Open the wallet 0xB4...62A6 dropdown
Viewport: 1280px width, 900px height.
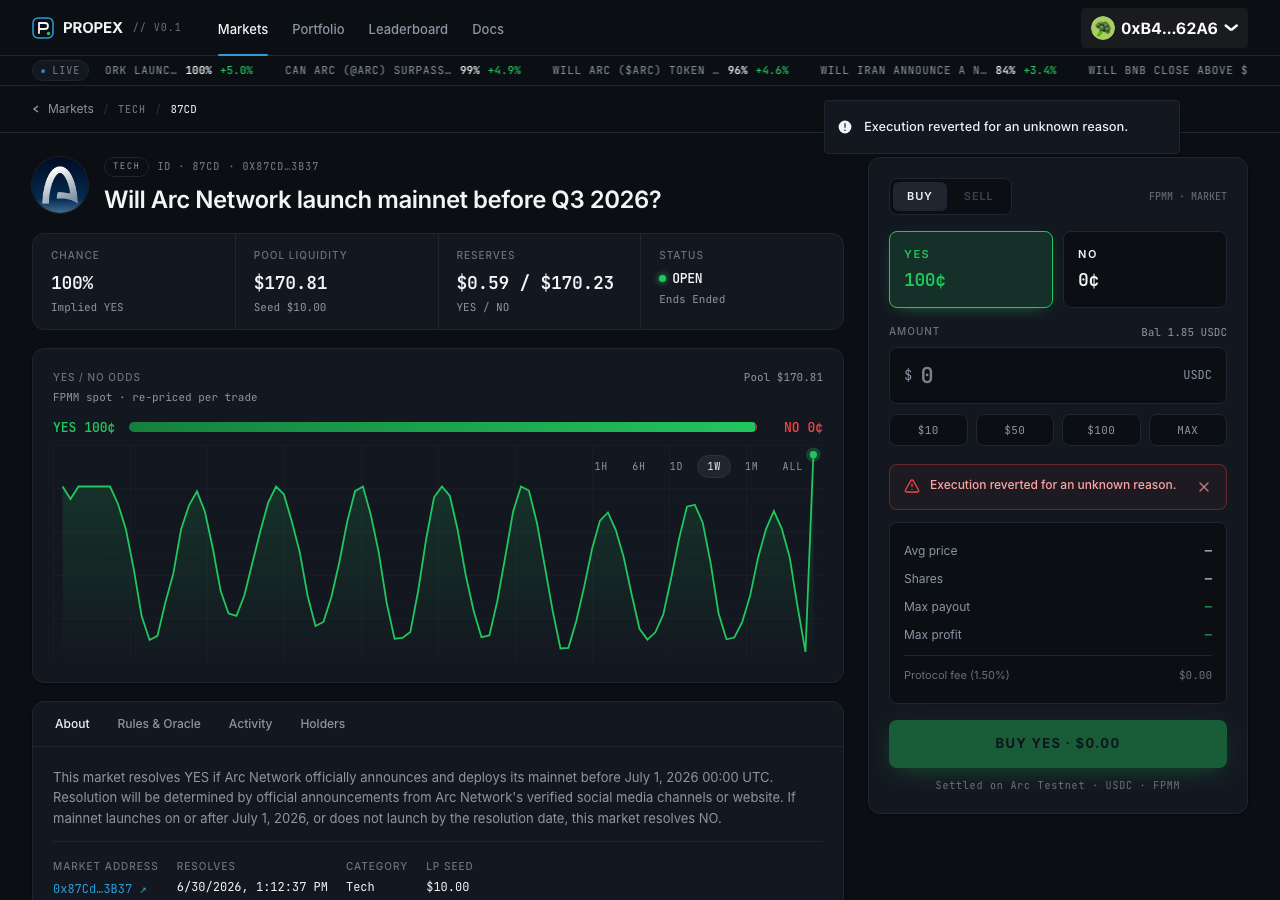pyautogui.click(x=1164, y=28)
